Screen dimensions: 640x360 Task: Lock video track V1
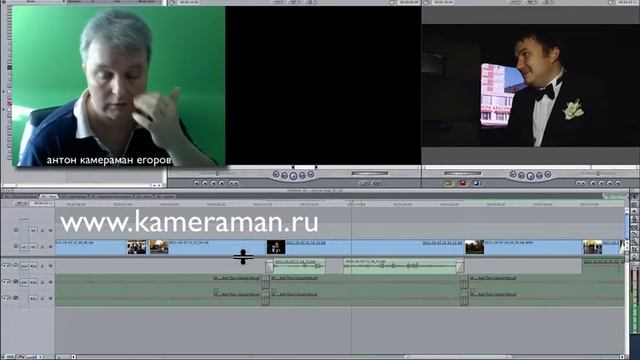pos(42,247)
